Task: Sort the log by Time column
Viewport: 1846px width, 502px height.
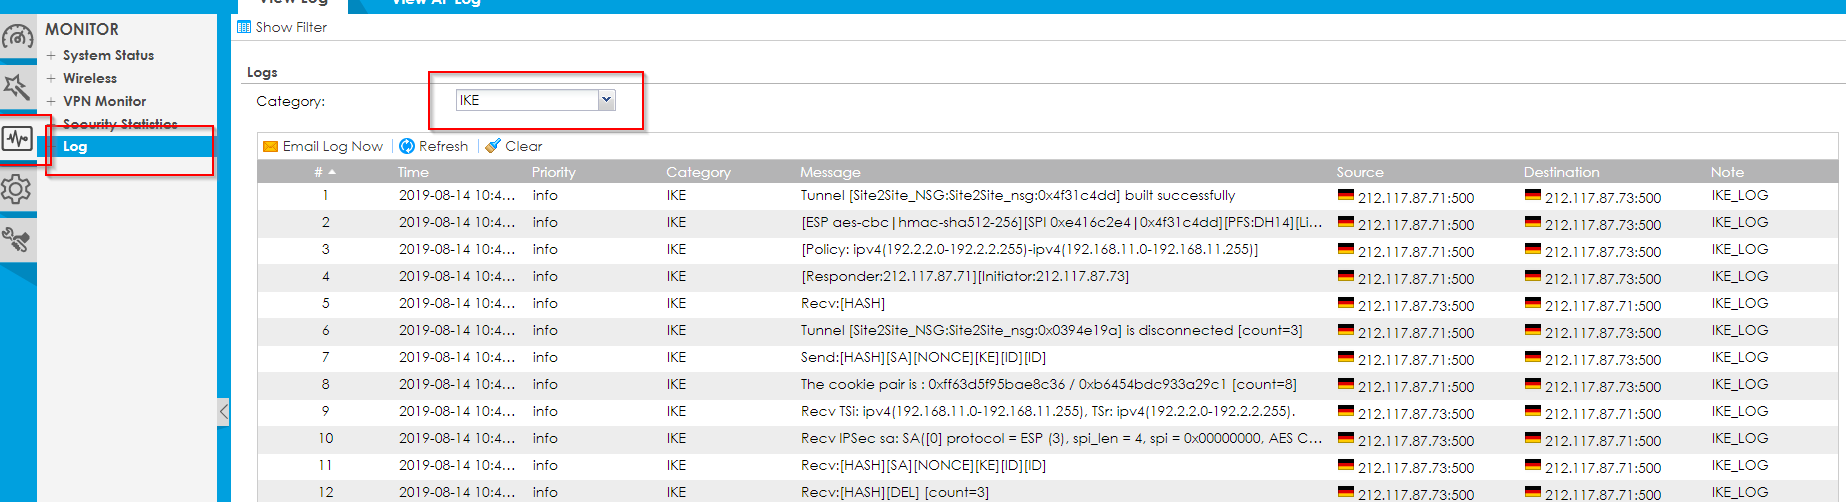Action: 413,172
